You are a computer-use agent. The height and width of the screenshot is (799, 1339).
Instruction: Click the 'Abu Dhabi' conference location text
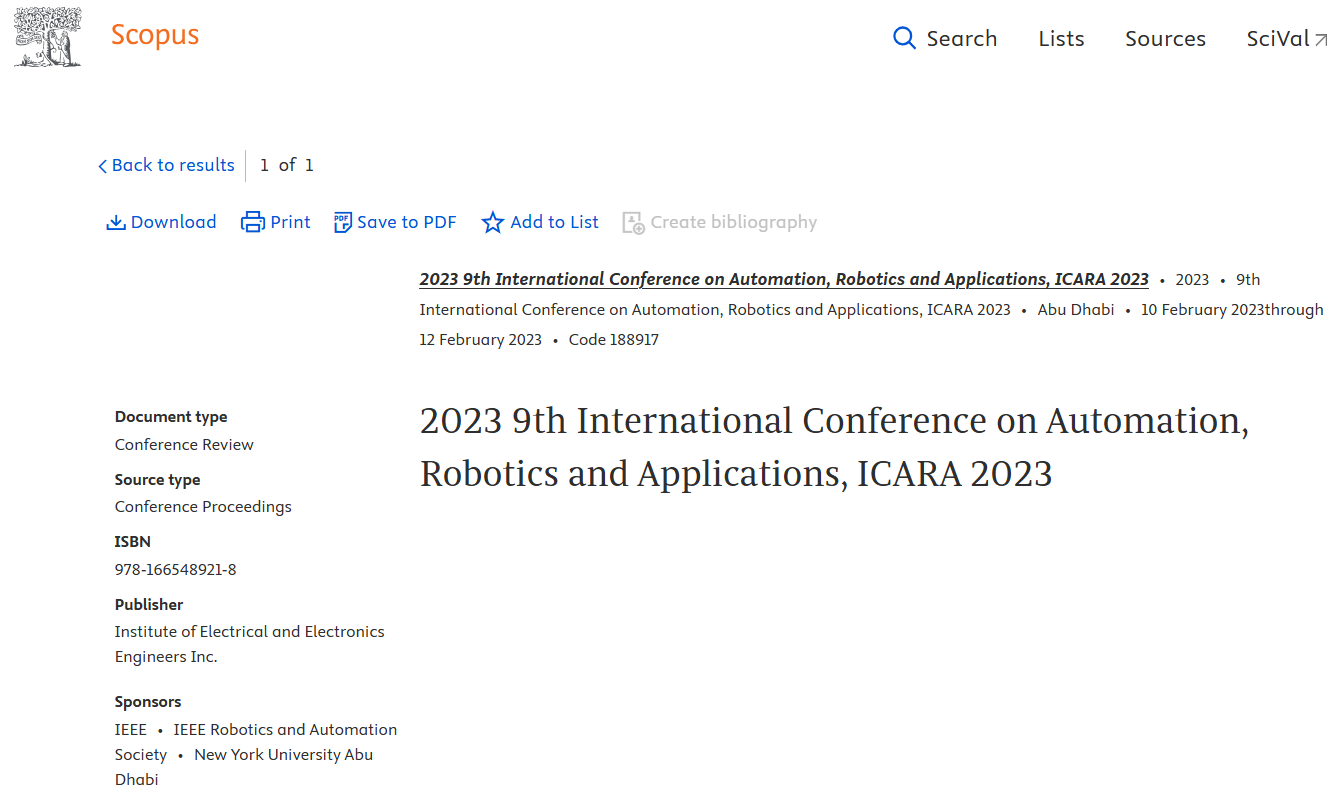point(1075,309)
